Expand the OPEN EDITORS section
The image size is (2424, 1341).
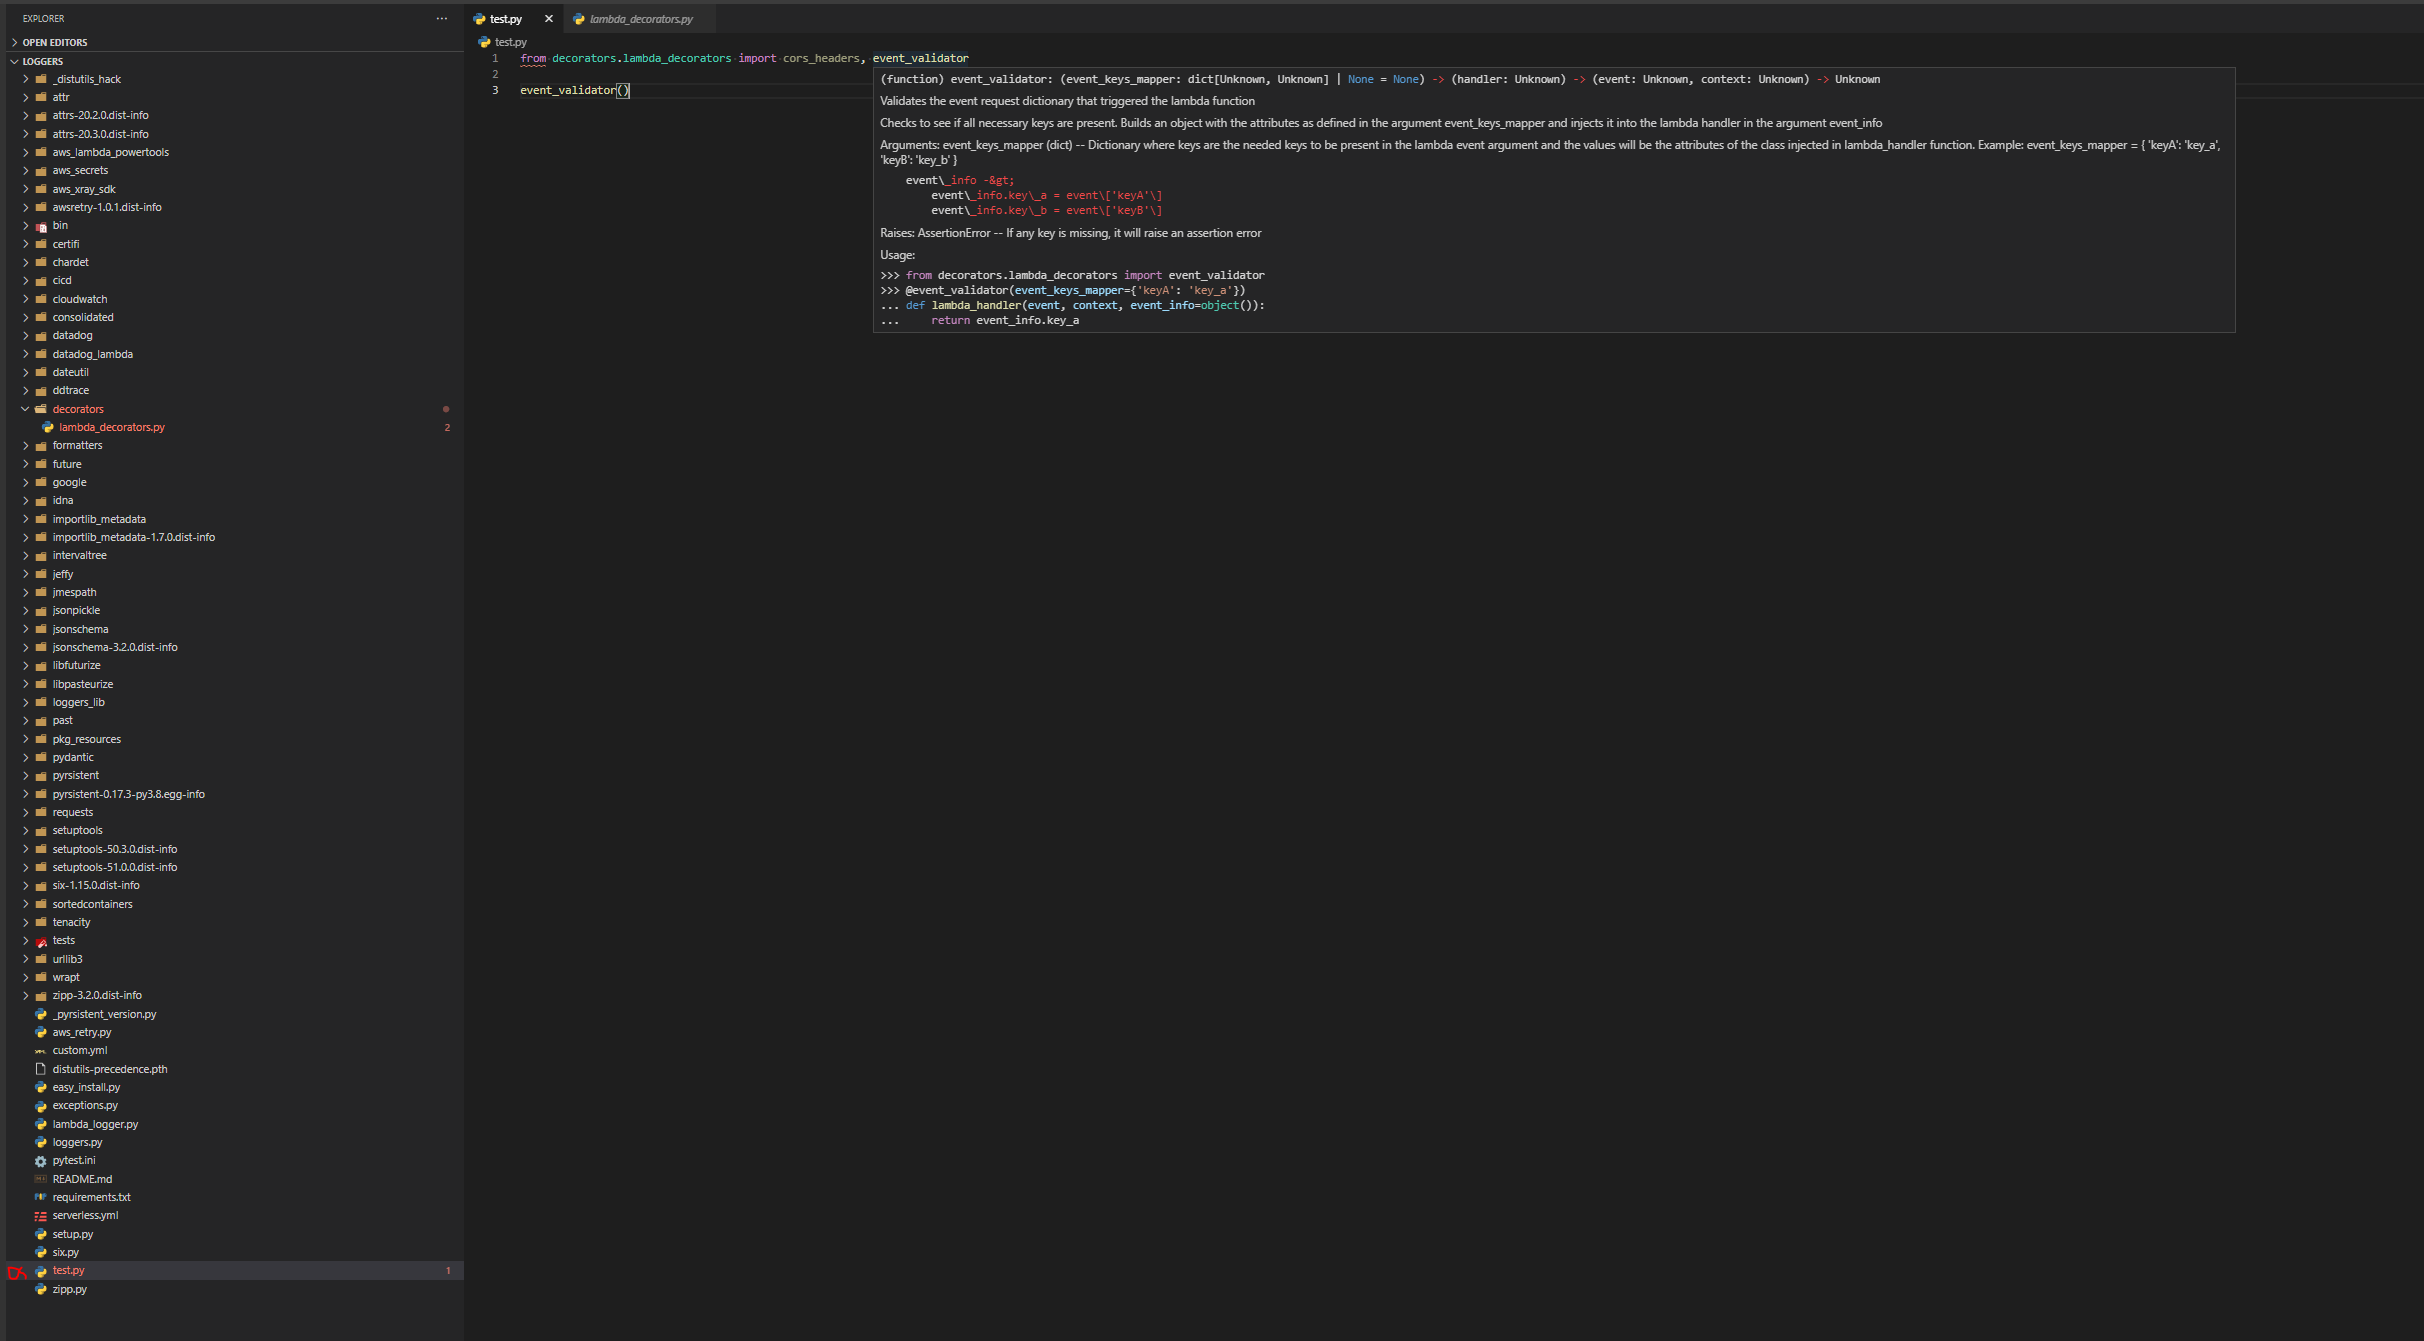pos(15,42)
